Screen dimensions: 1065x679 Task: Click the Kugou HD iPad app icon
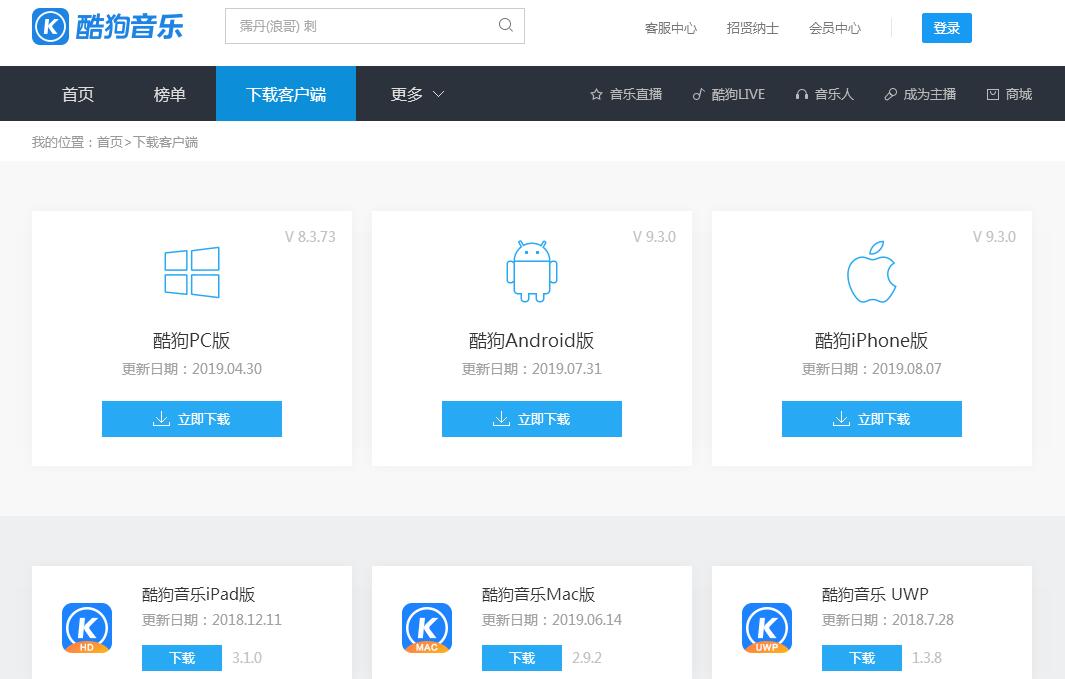(x=87, y=628)
